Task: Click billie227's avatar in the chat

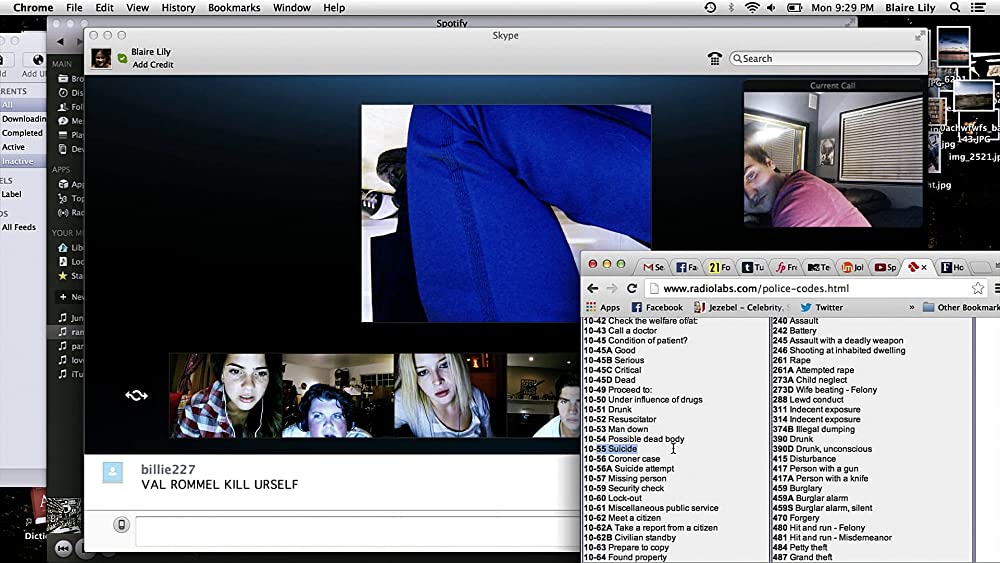Action: pyautogui.click(x=113, y=473)
